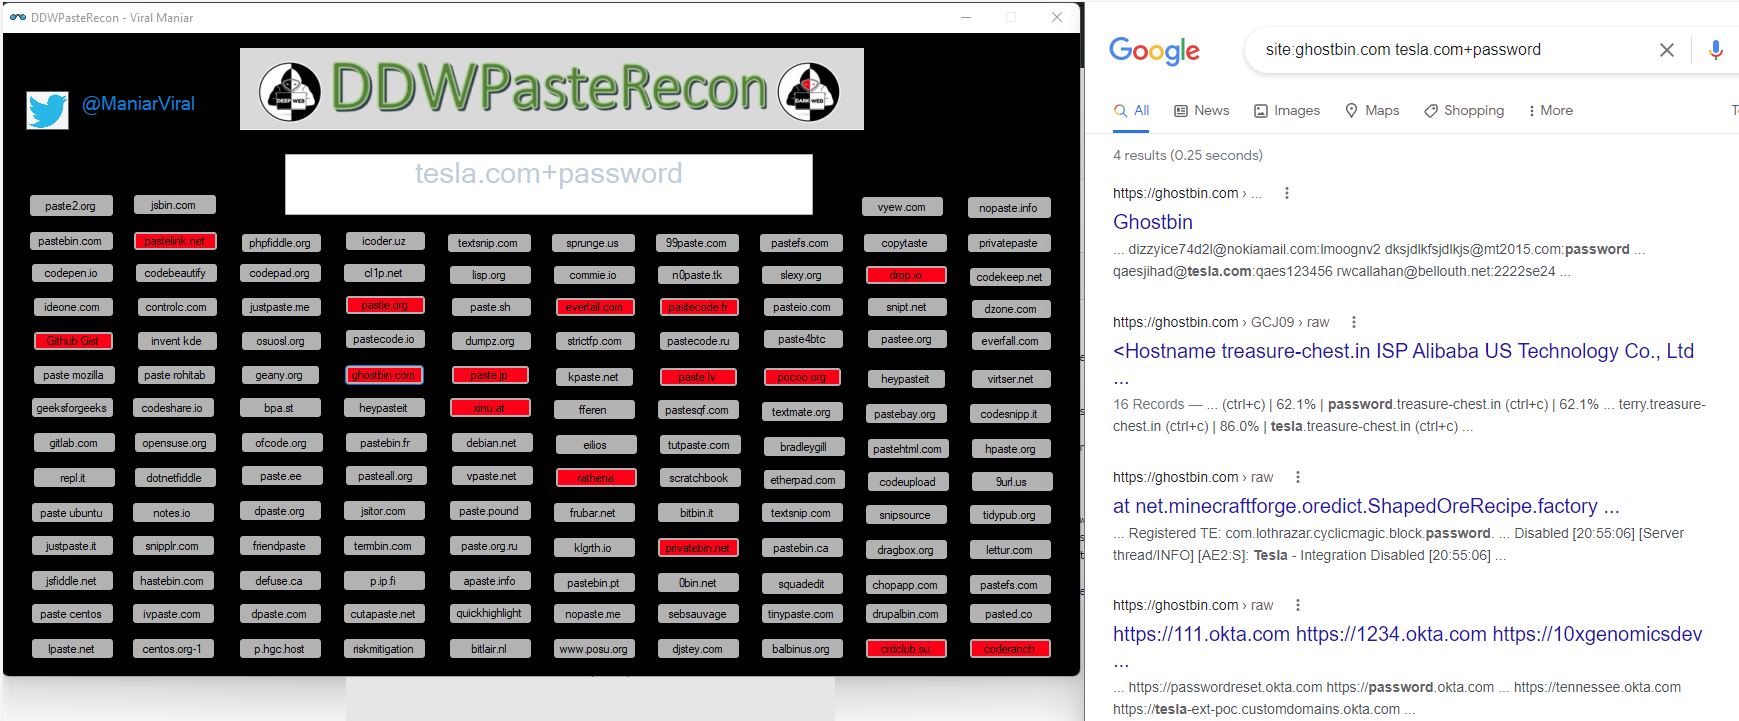The height and width of the screenshot is (721, 1739).
Task: Select the ideone.com button
Action: pos(72,307)
